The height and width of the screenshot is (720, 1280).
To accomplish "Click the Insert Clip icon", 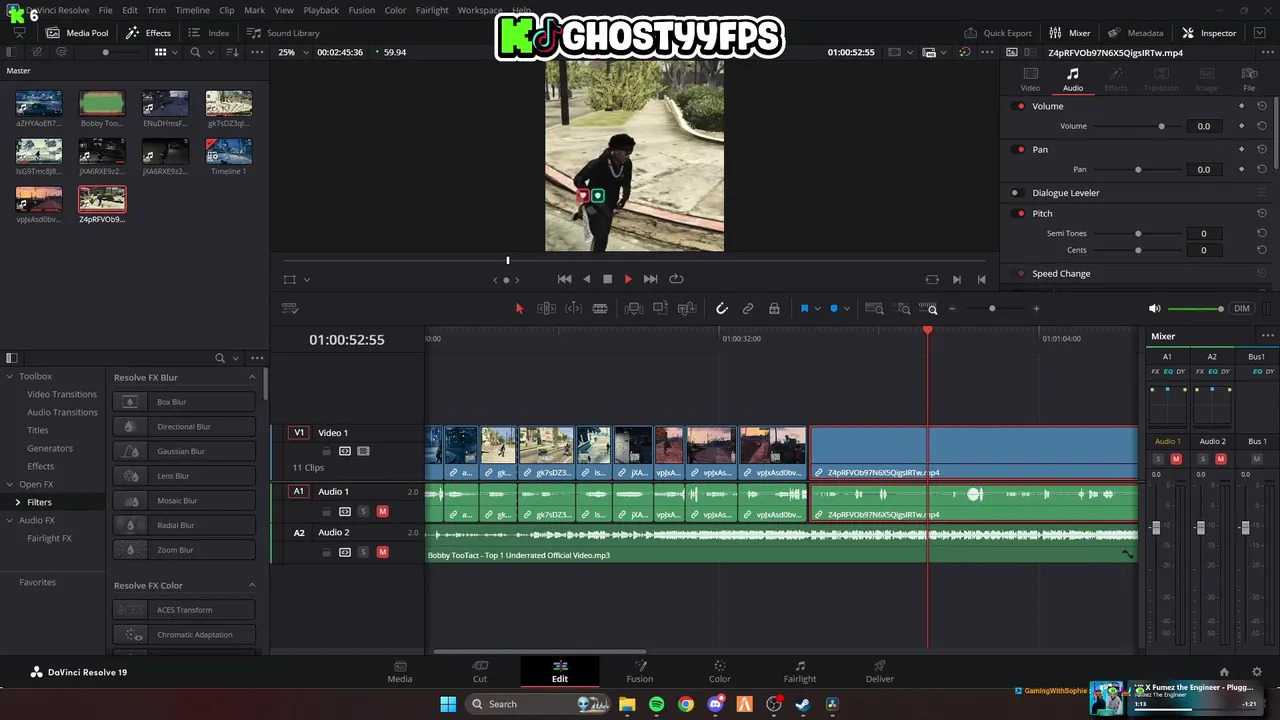I will pyautogui.click(x=633, y=309).
